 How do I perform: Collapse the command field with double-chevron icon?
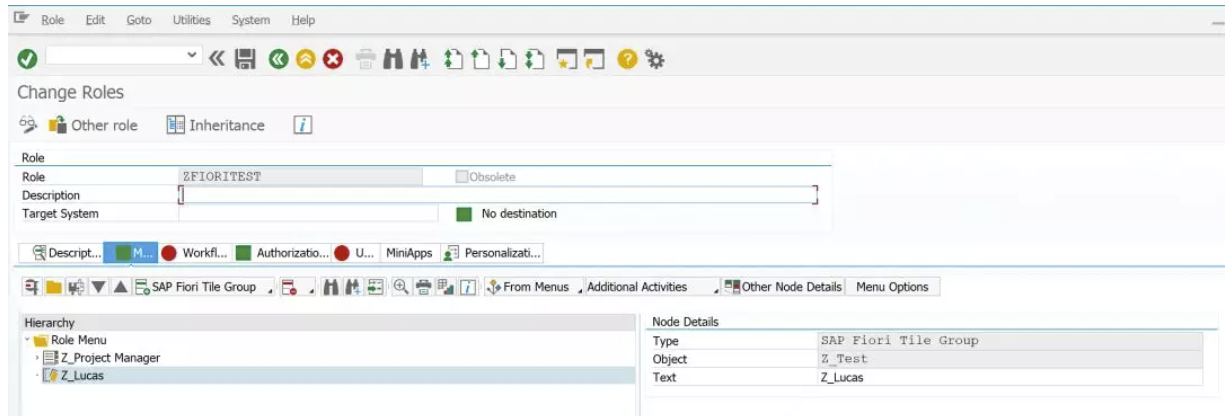tap(217, 60)
